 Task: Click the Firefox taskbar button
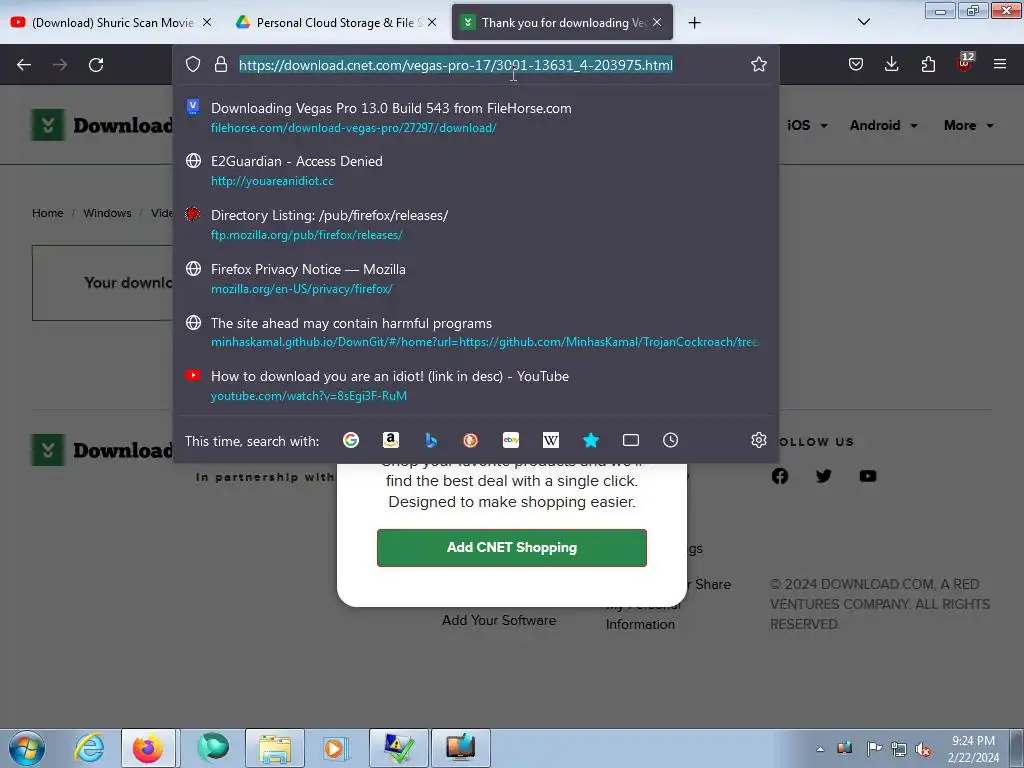point(148,748)
